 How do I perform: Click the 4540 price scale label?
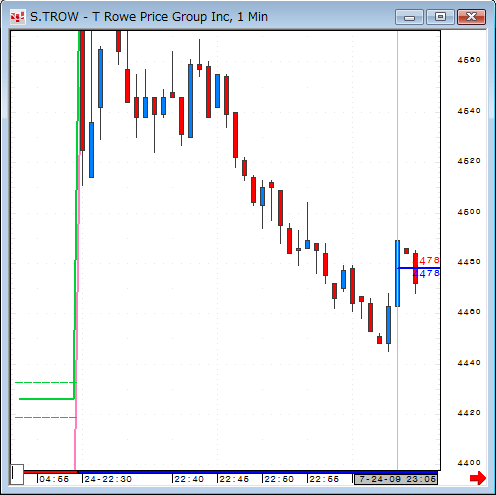(x=469, y=111)
